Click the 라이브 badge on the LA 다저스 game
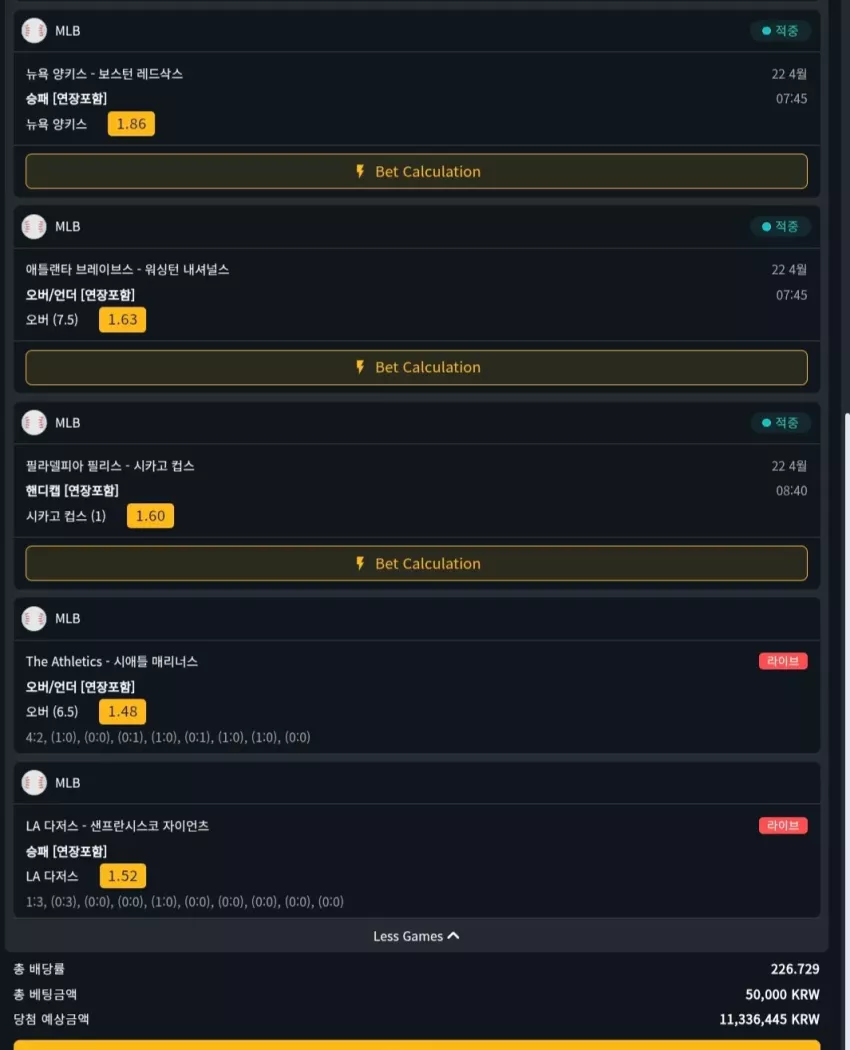The image size is (850, 1050). click(783, 826)
